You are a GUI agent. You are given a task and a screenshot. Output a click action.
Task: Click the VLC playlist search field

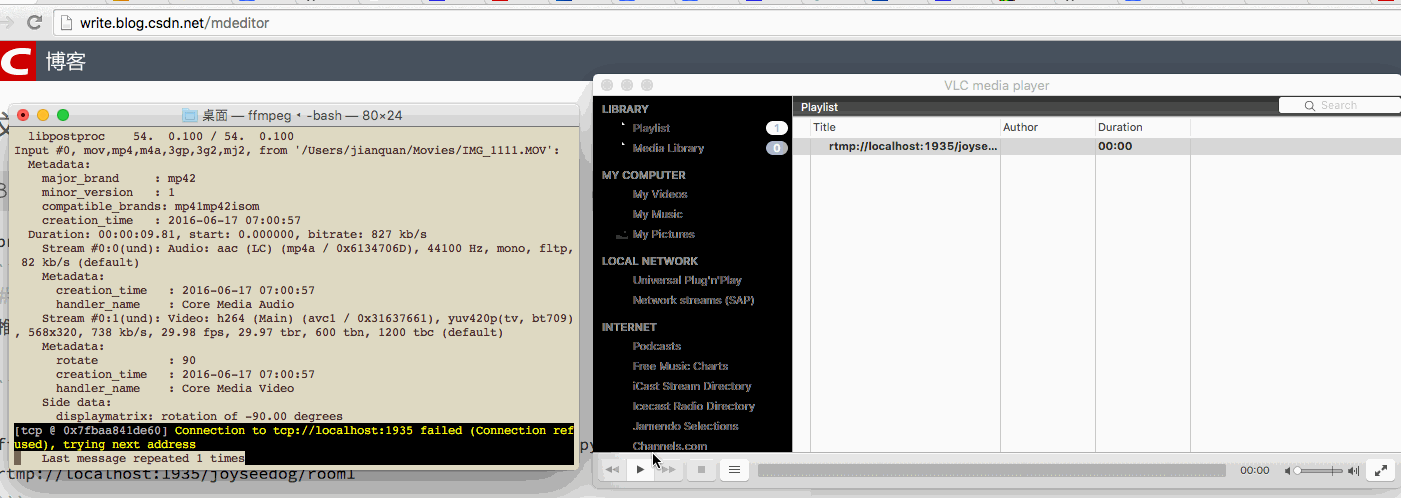[x=1339, y=105]
